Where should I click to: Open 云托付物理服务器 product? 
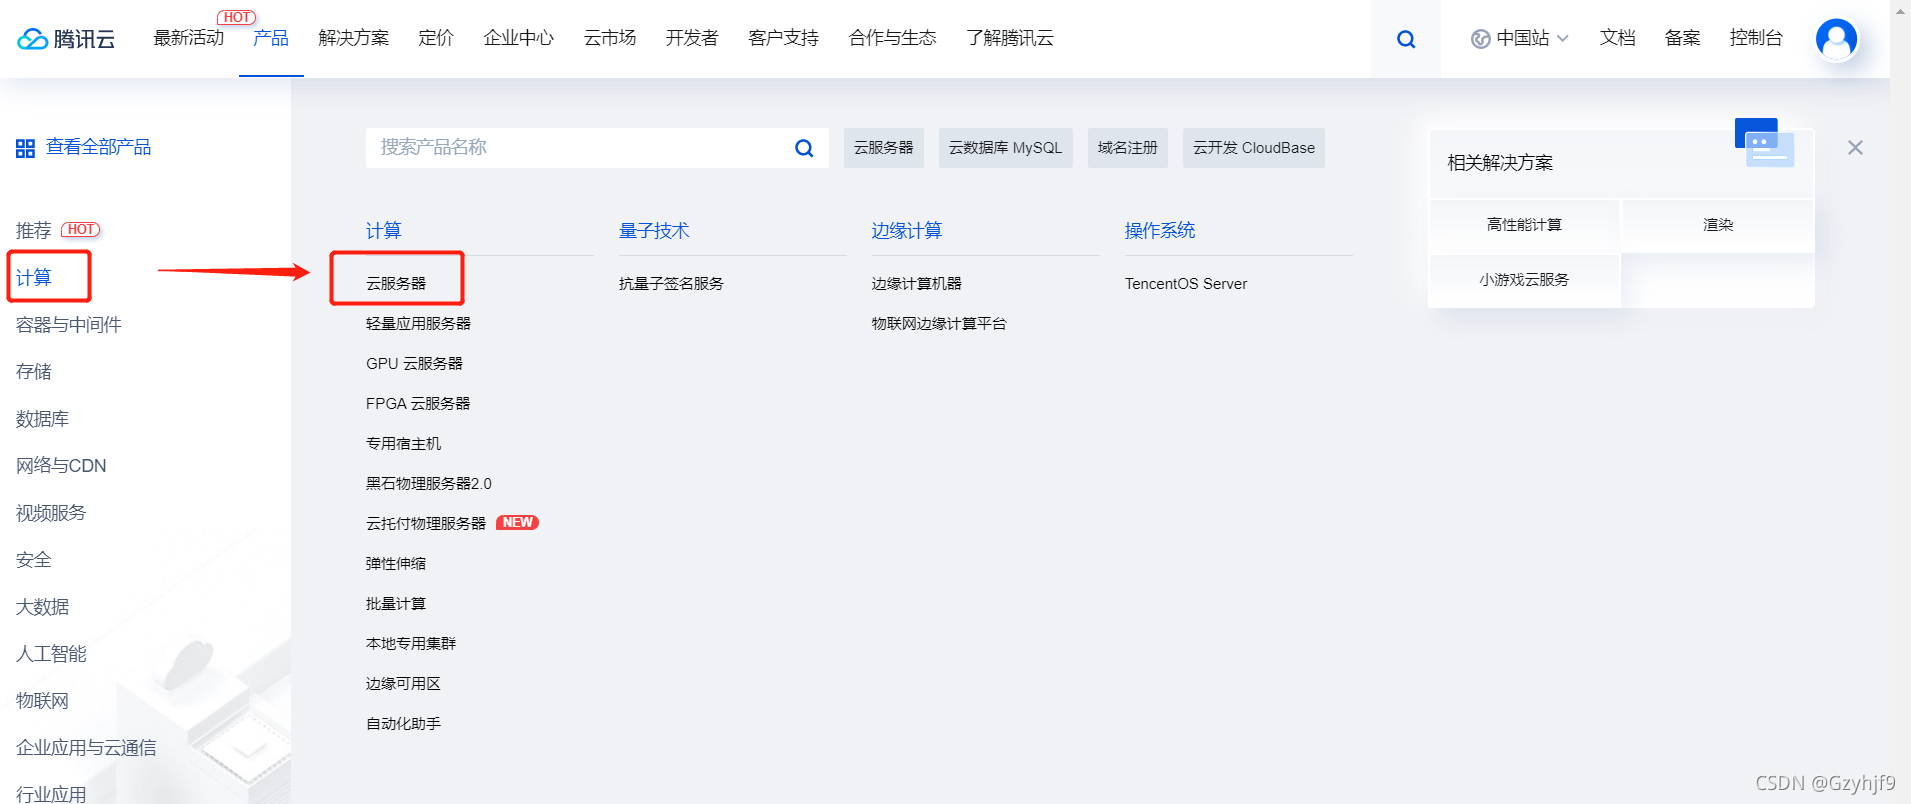click(x=426, y=524)
